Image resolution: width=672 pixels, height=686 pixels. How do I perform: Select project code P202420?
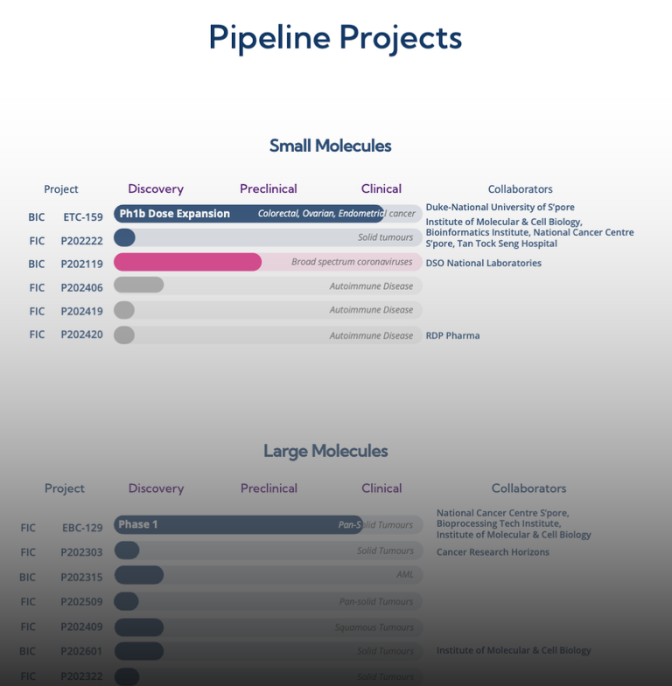pos(82,335)
